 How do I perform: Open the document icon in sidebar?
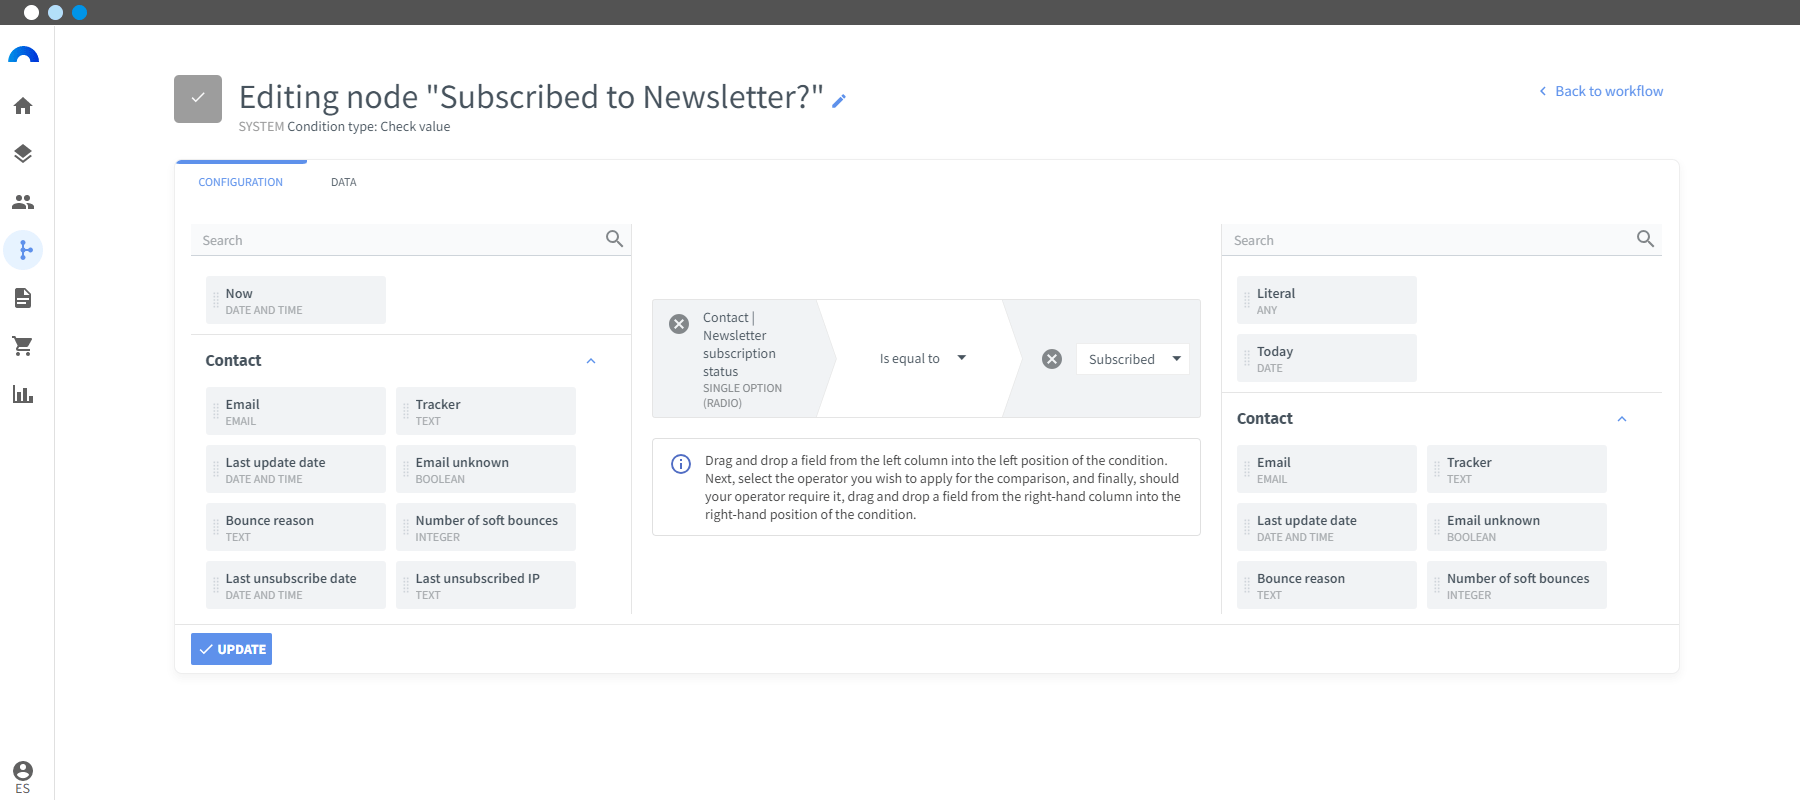[x=23, y=298]
